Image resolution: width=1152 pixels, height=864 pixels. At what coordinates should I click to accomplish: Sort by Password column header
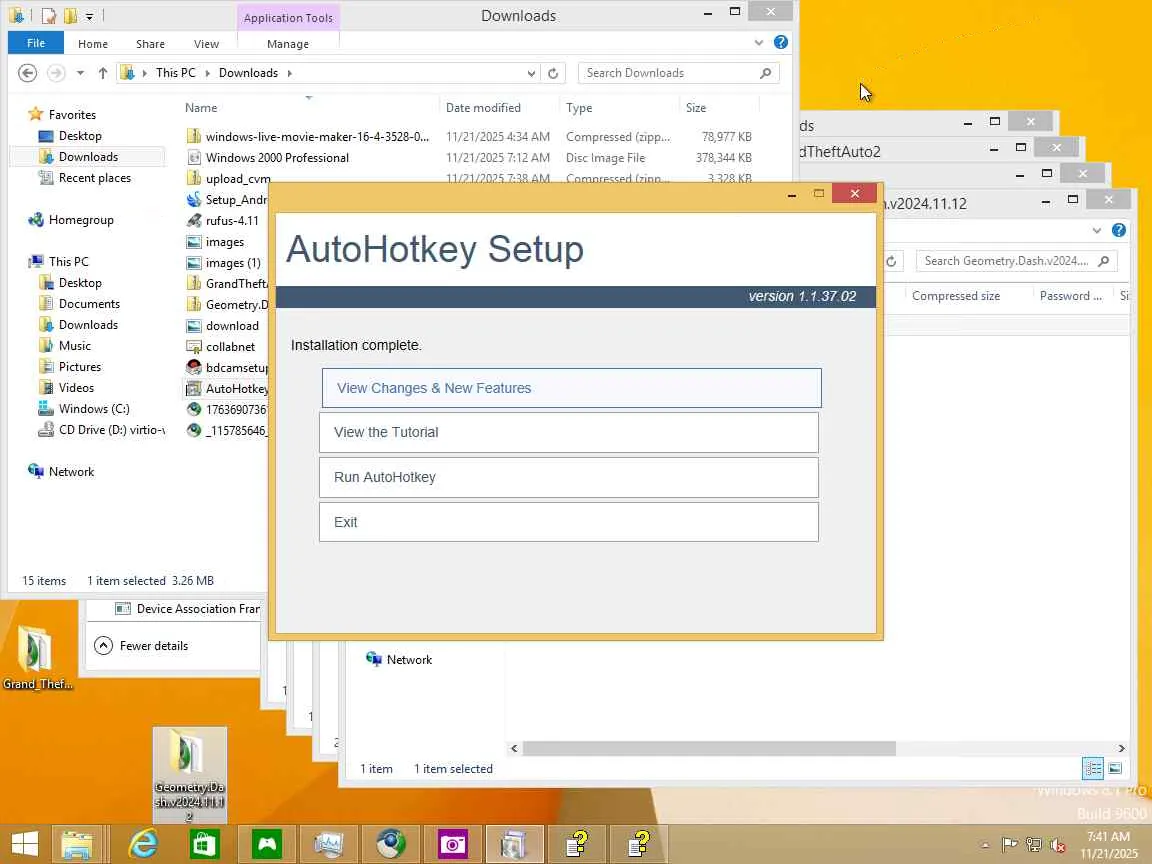click(1070, 296)
